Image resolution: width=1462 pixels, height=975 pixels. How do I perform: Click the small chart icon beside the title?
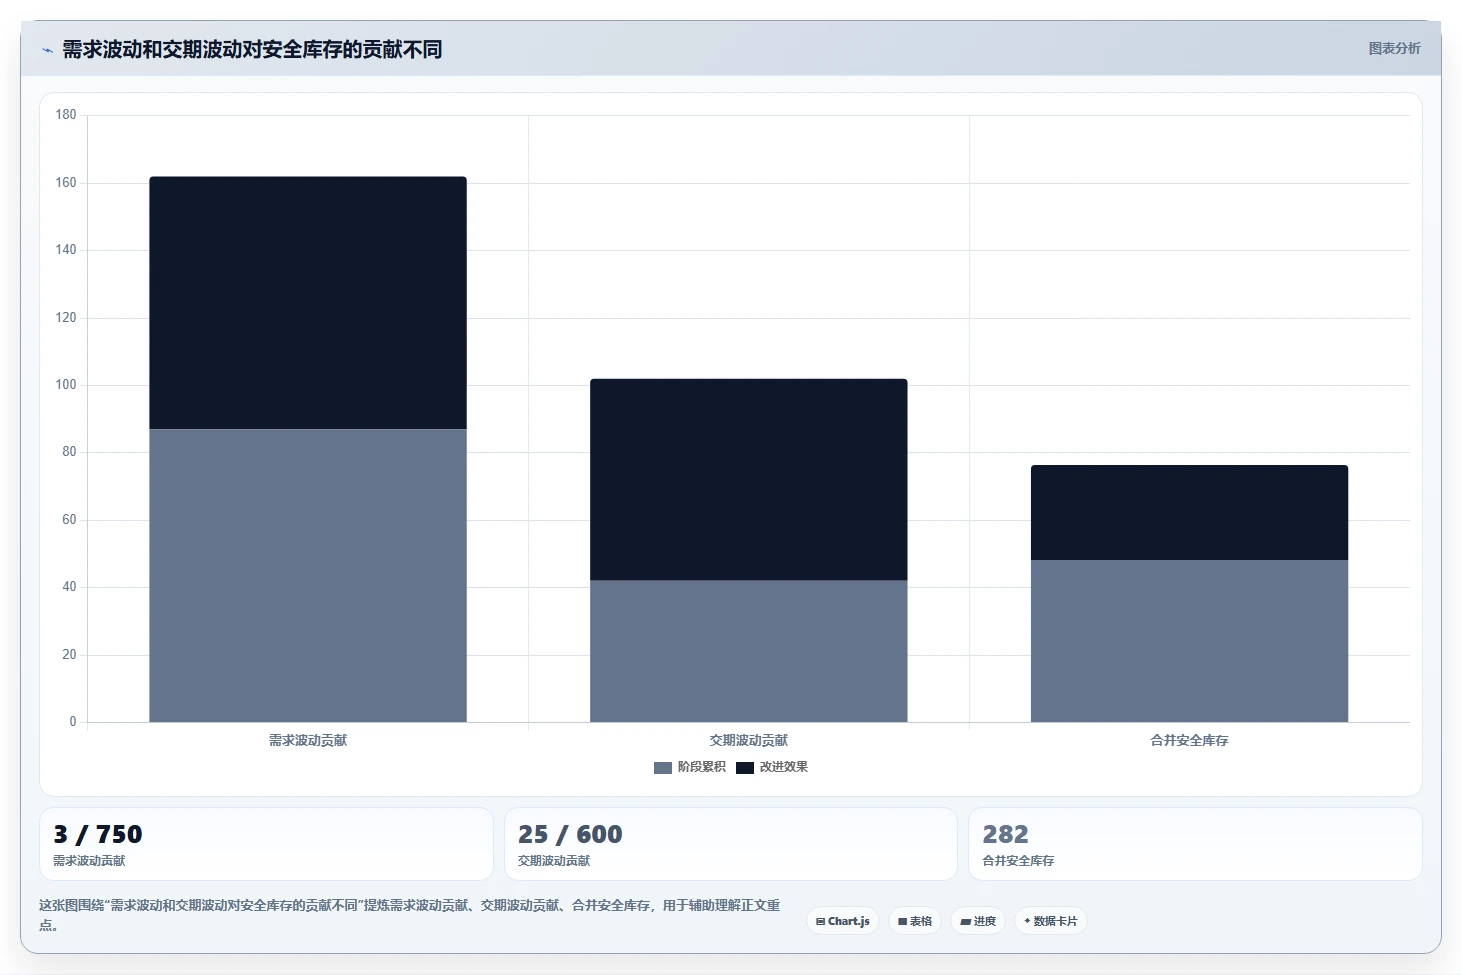pyautogui.click(x=47, y=50)
